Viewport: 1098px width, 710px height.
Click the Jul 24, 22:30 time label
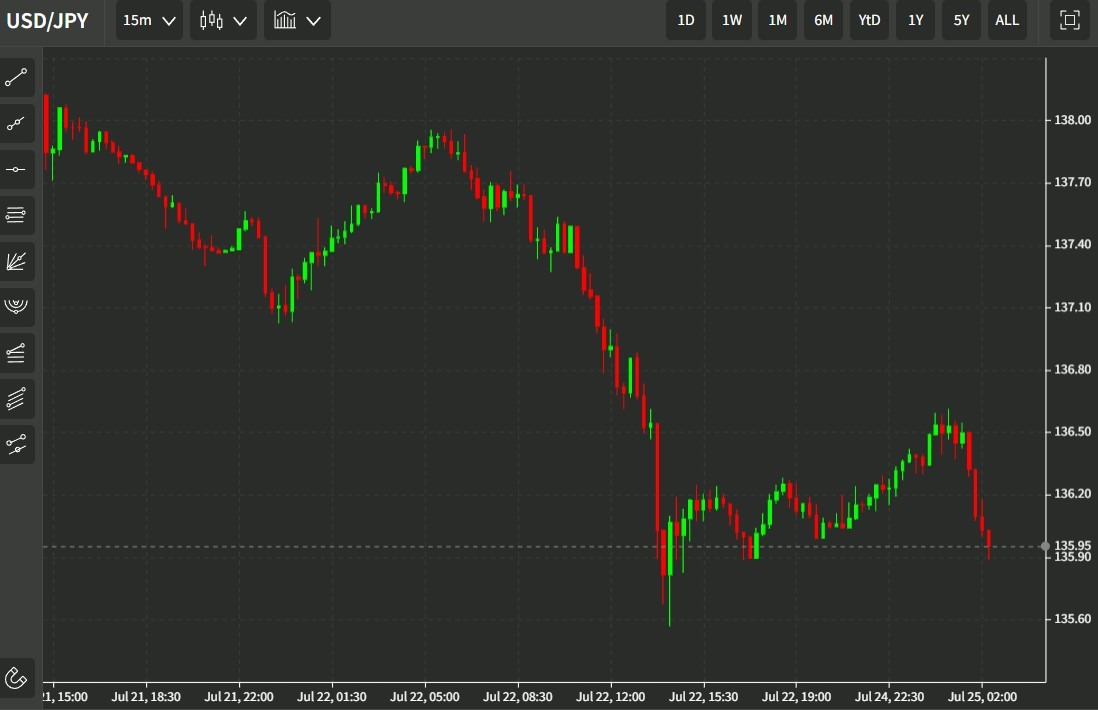tap(889, 697)
